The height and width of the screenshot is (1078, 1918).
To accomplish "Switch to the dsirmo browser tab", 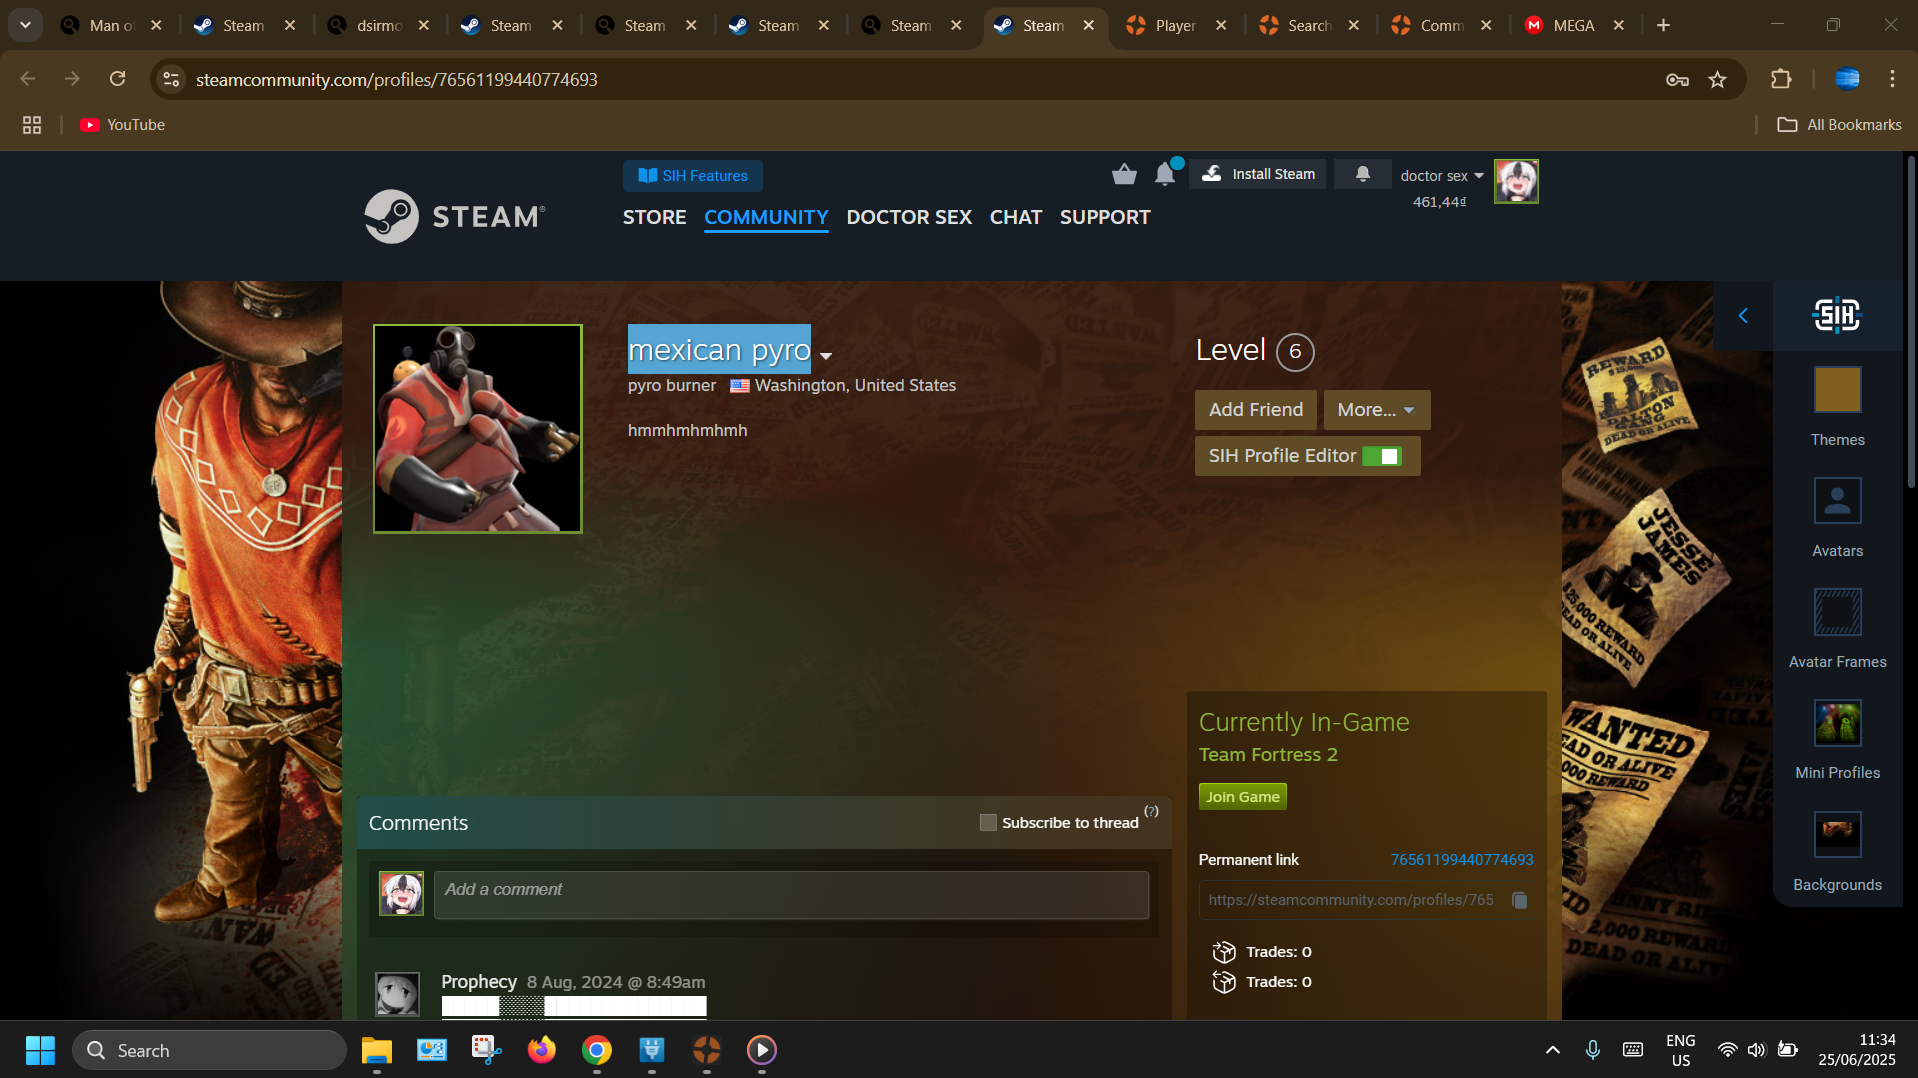I will [379, 26].
